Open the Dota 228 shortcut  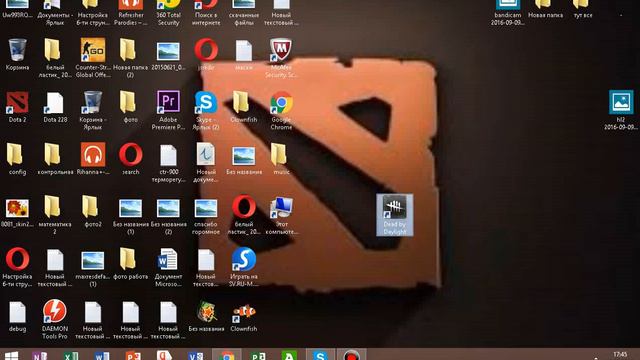point(55,107)
